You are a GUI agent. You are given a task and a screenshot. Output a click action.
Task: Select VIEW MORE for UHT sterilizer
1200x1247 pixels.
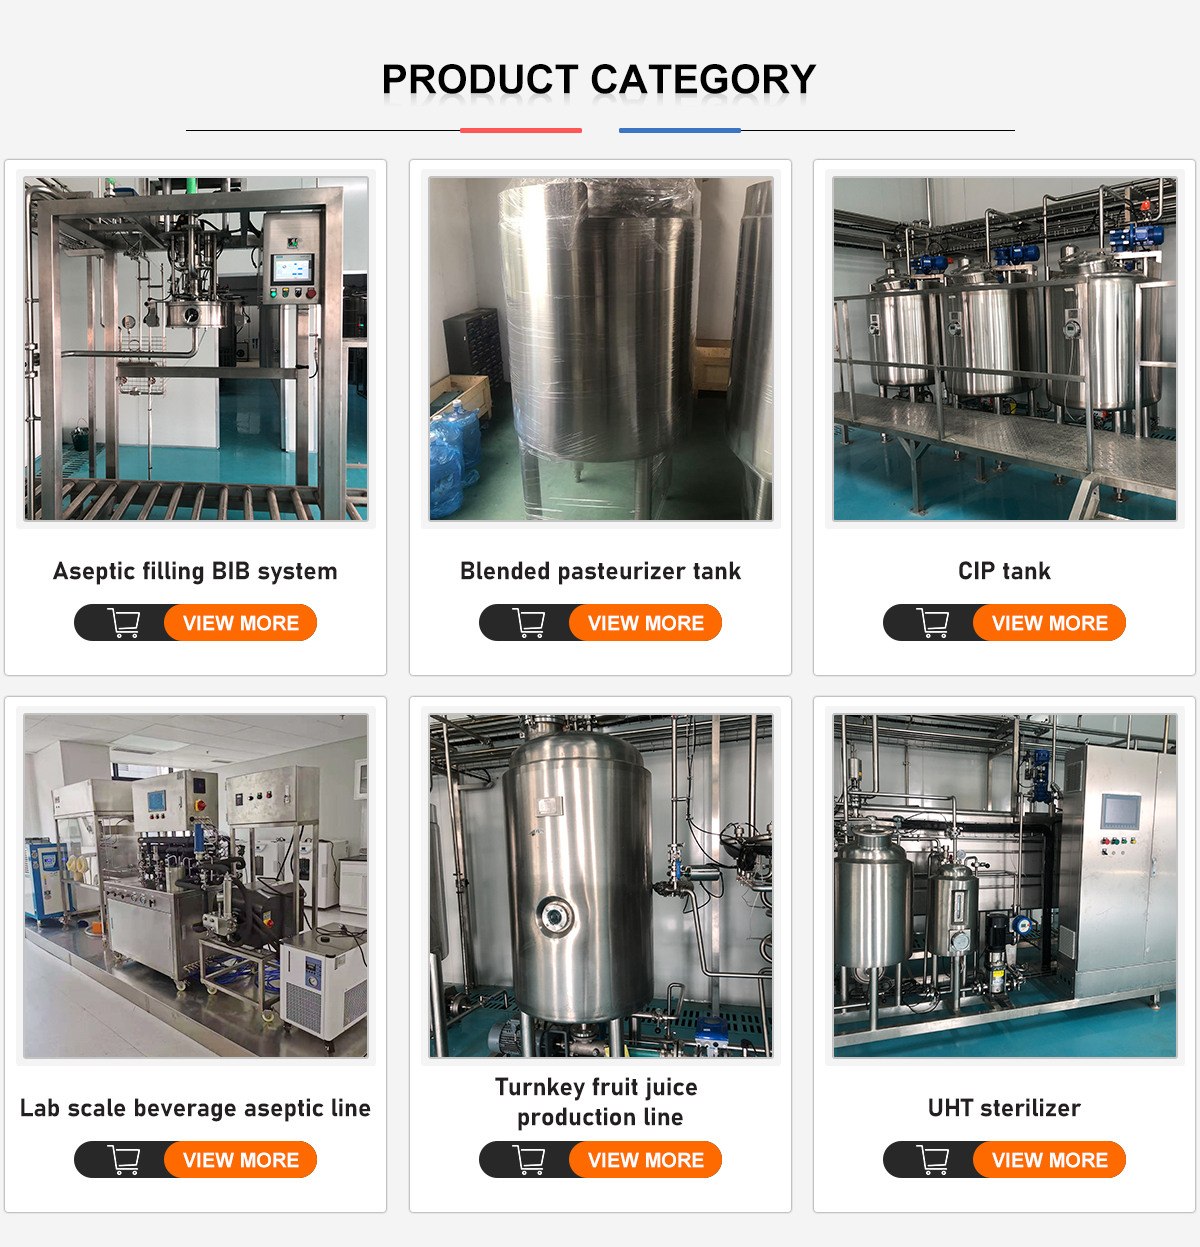pos(1050,1160)
